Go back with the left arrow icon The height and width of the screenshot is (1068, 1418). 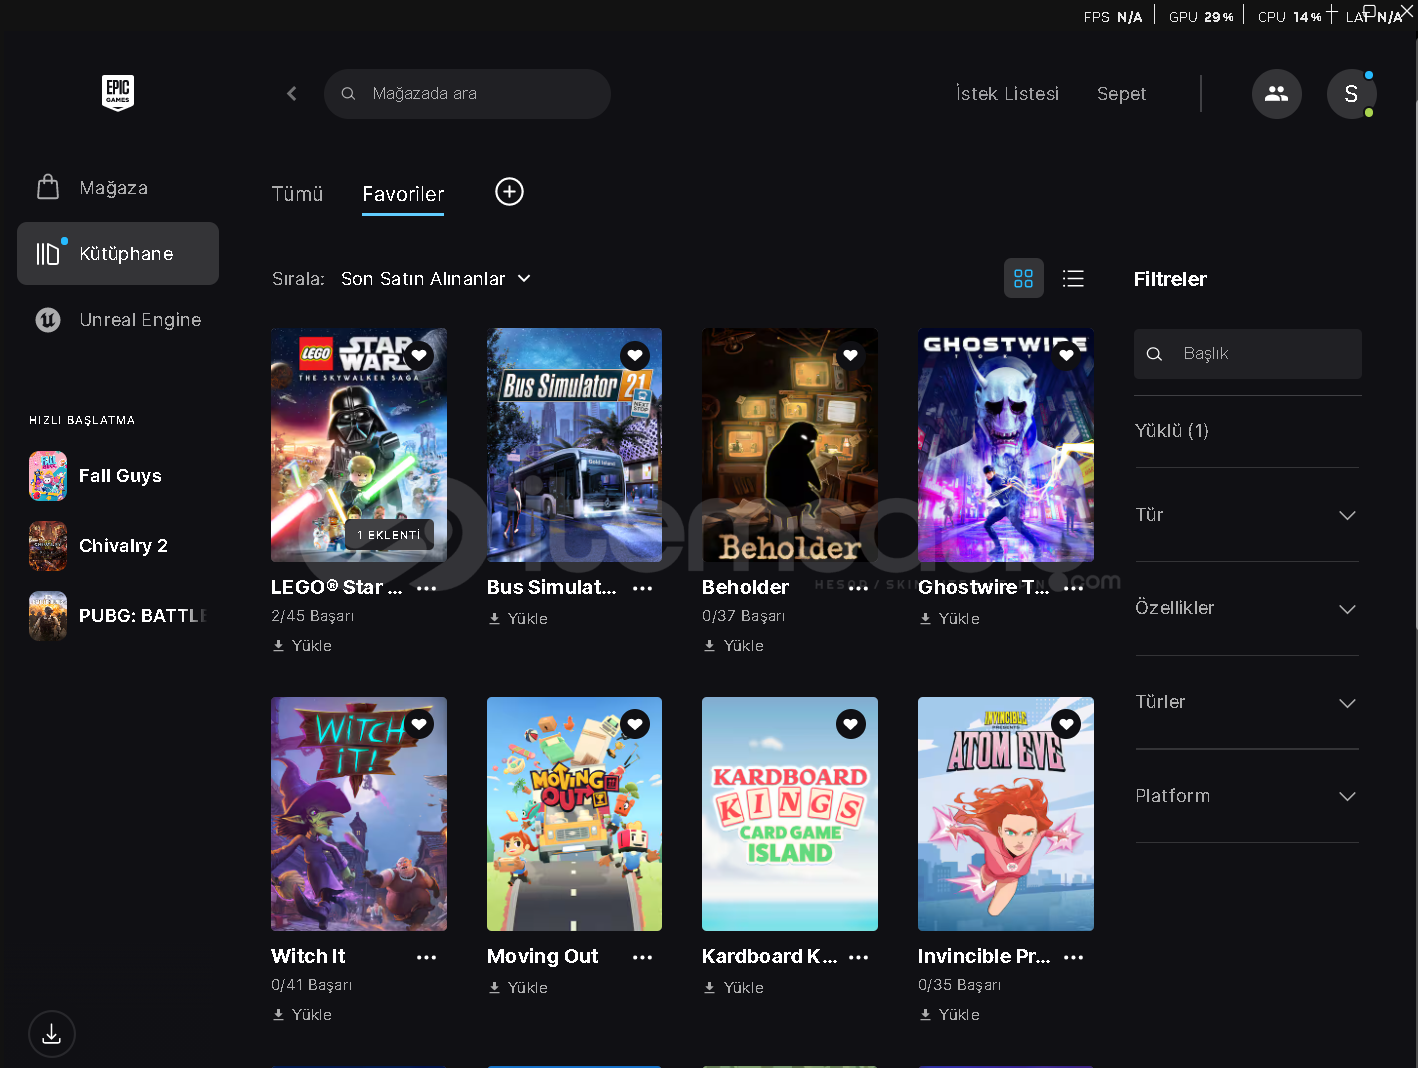(x=292, y=93)
